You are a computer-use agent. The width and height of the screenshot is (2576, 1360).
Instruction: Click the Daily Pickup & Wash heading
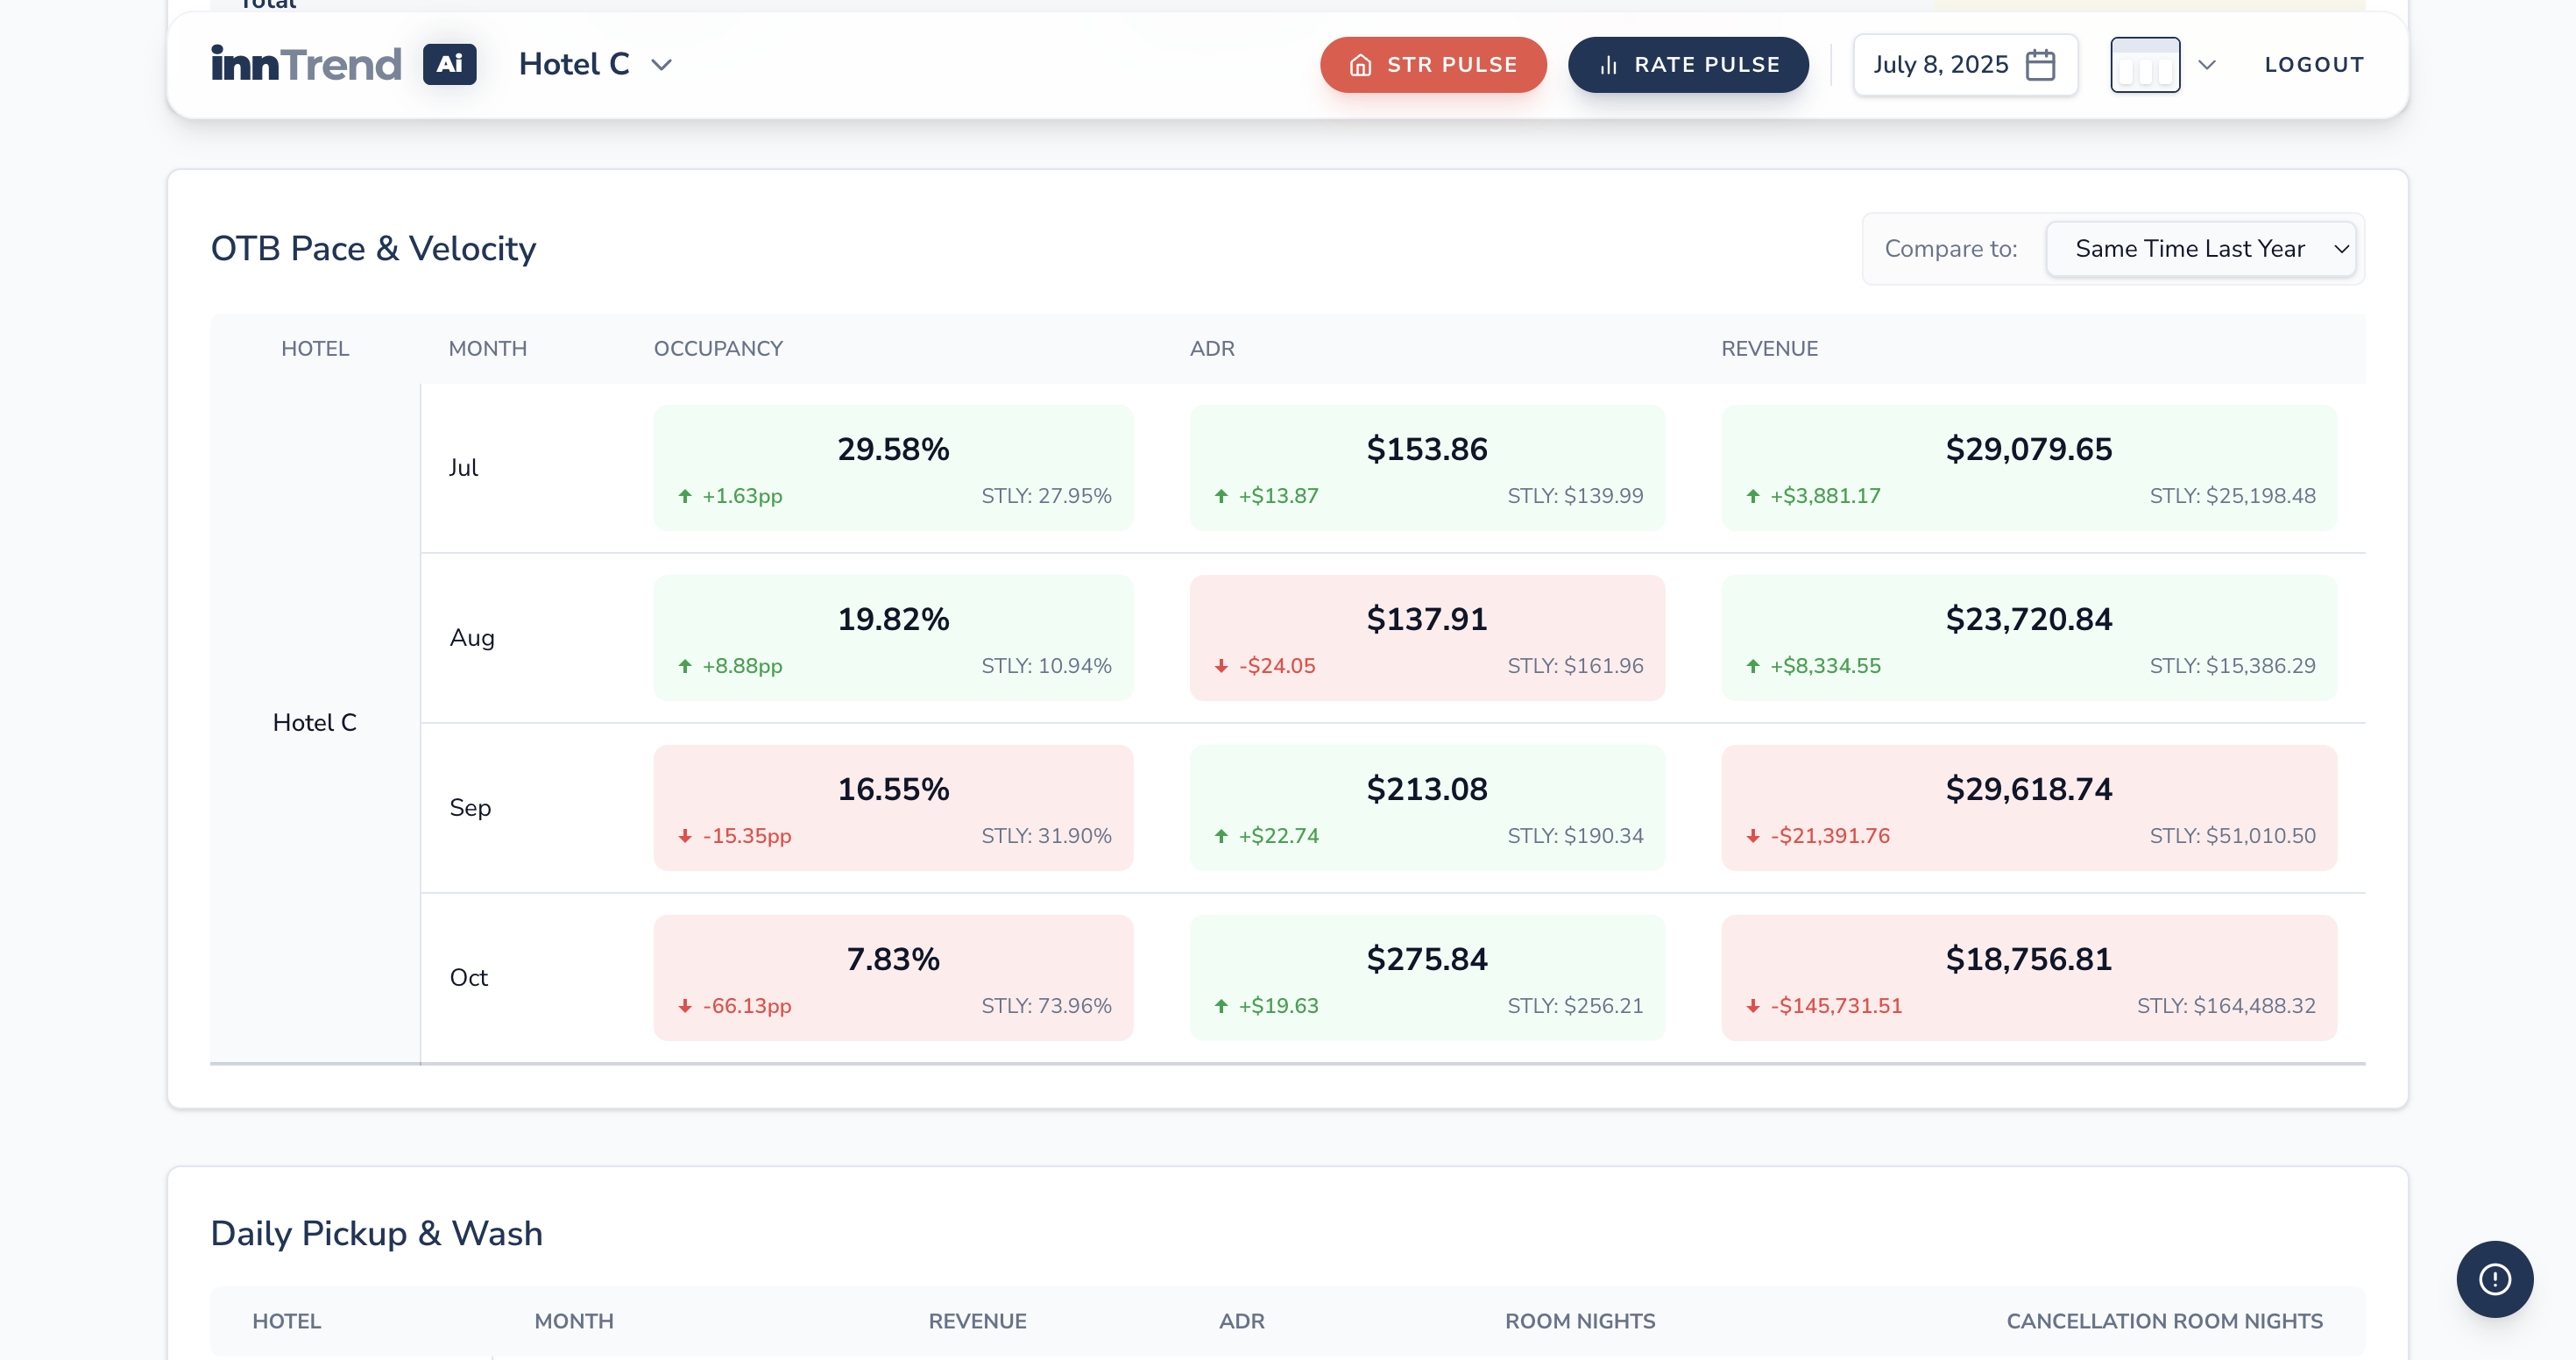(377, 1234)
